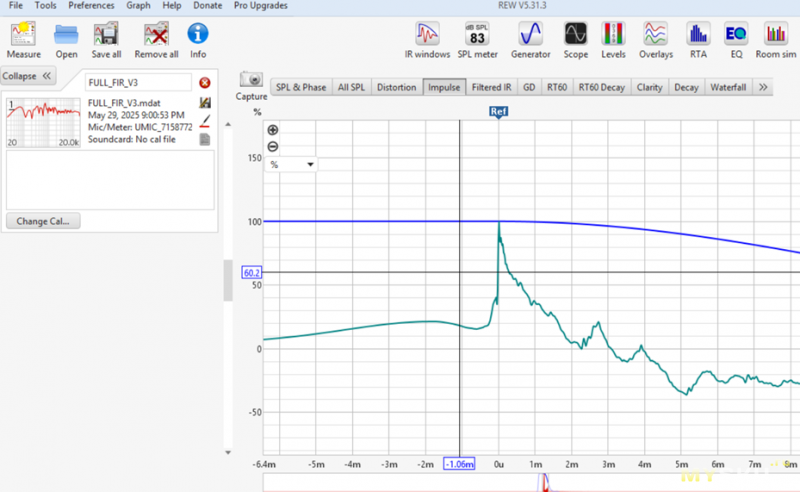The image size is (800, 492).
Task: Open the RTA analyzer window
Action: pos(698,39)
